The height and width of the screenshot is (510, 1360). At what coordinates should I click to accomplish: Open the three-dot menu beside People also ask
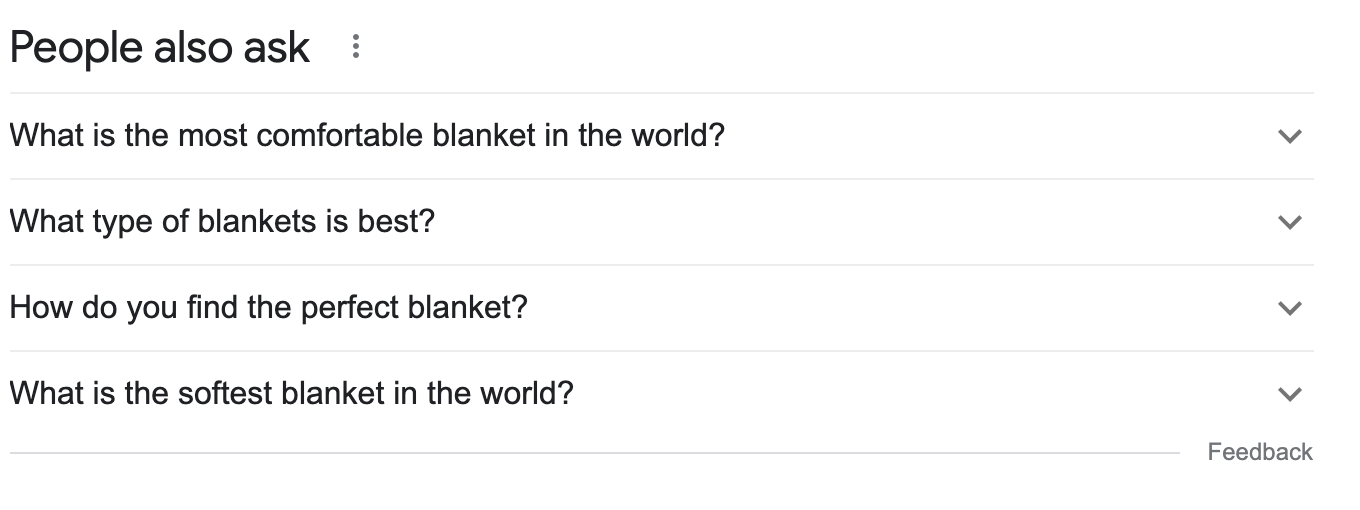pos(356,47)
